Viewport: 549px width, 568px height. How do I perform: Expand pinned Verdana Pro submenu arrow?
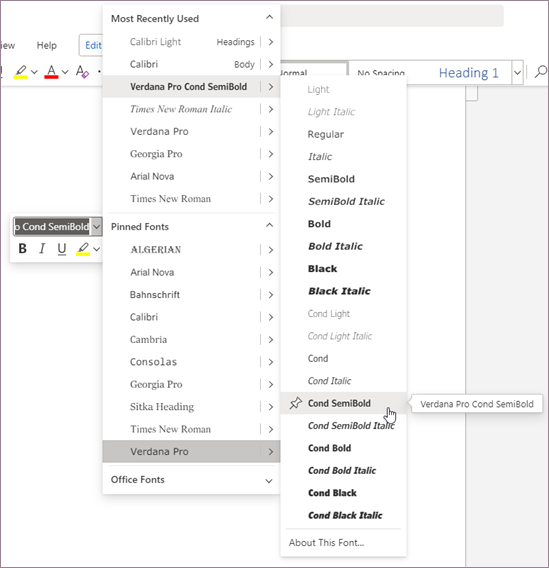coord(271,452)
